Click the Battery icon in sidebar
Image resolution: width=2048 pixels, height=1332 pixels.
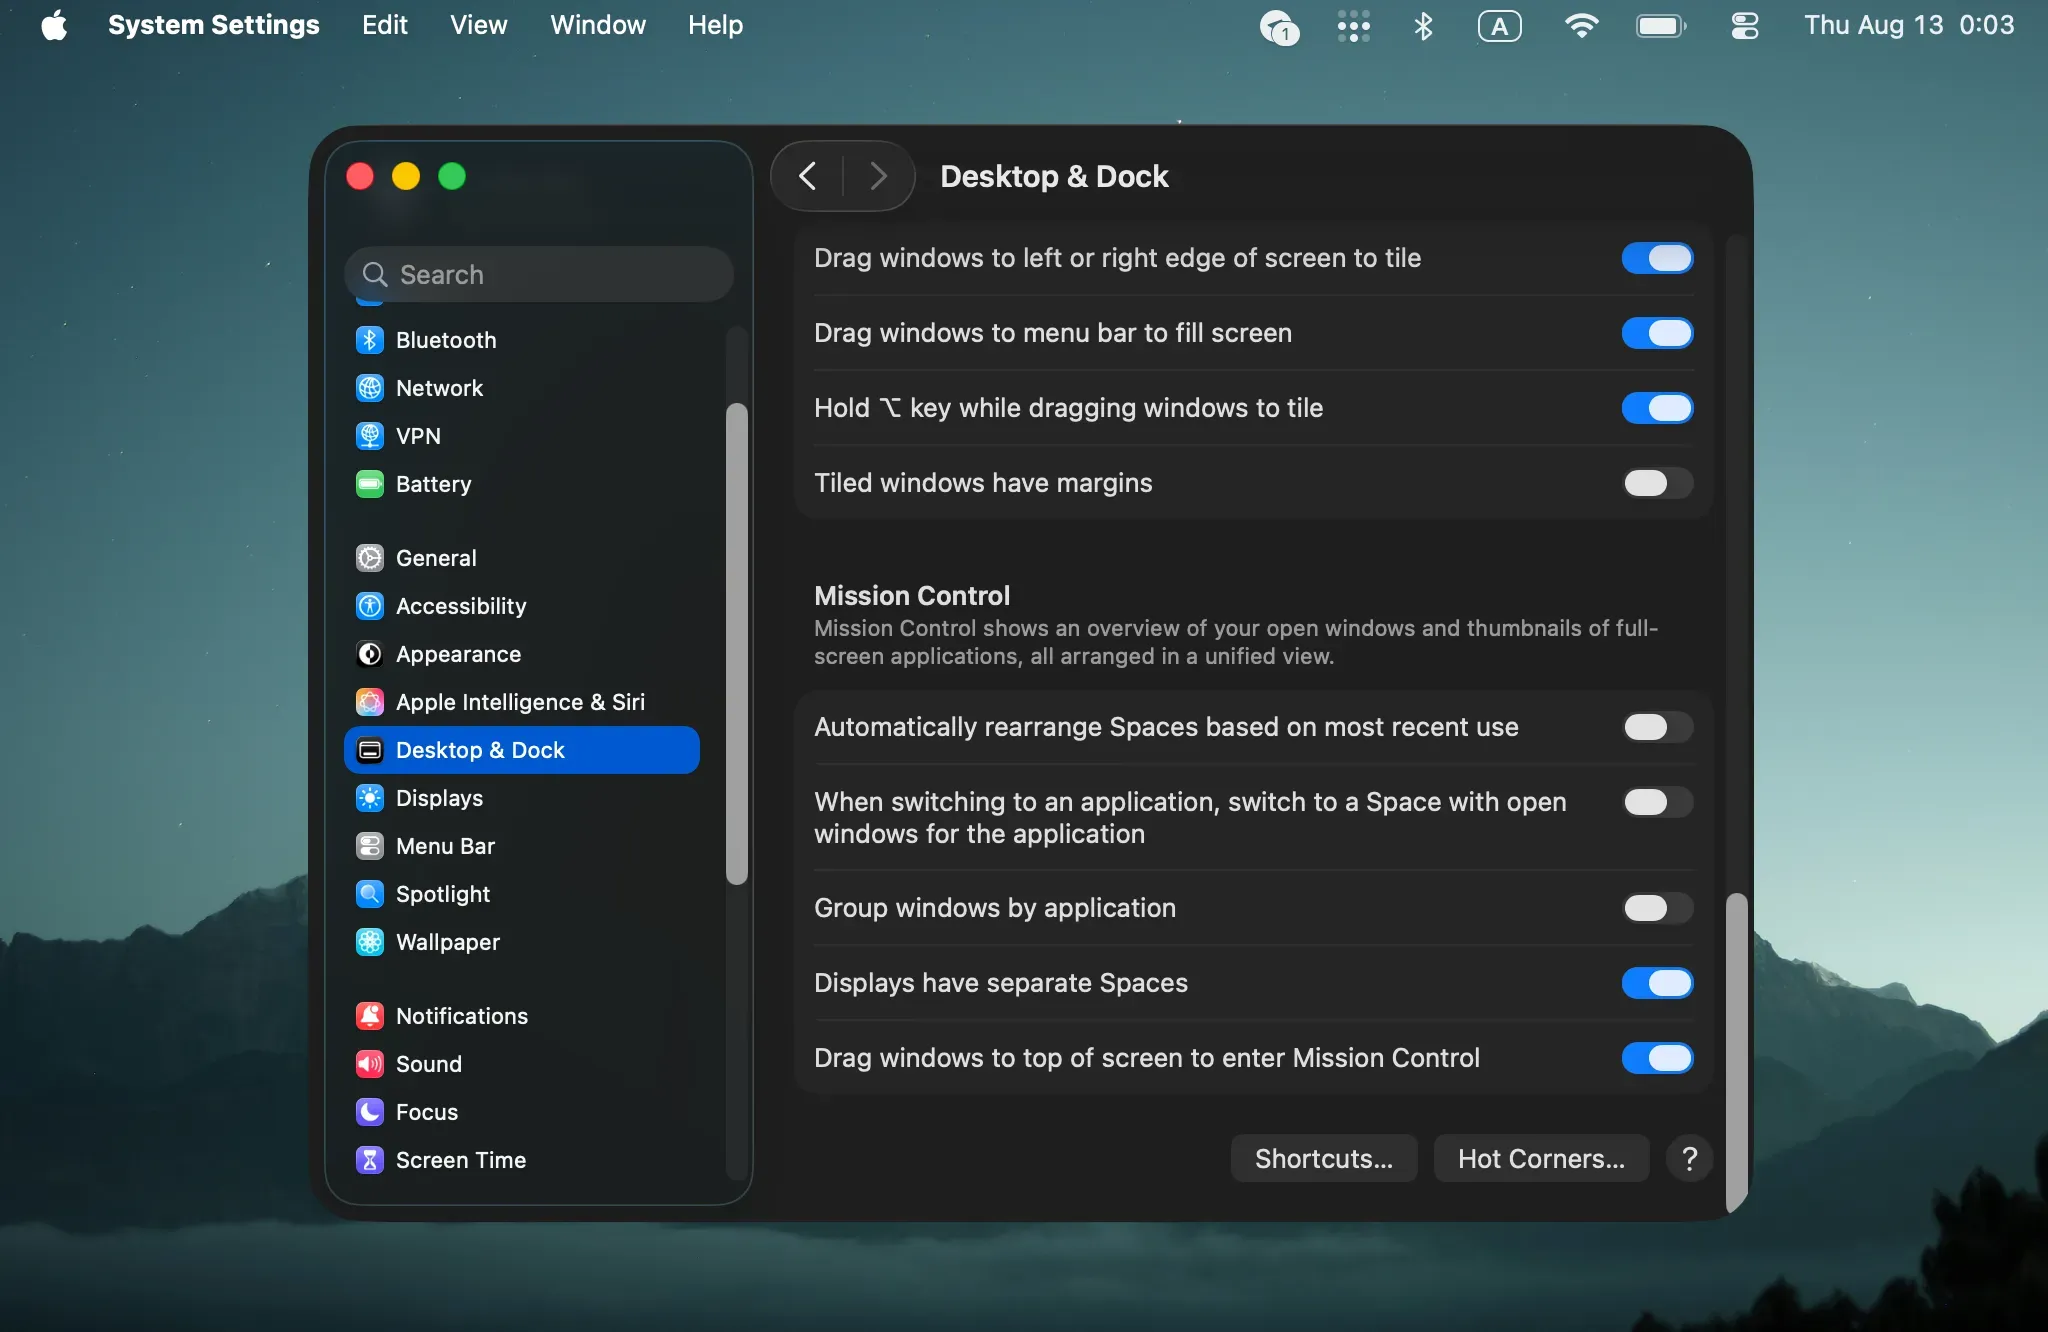[x=370, y=484]
